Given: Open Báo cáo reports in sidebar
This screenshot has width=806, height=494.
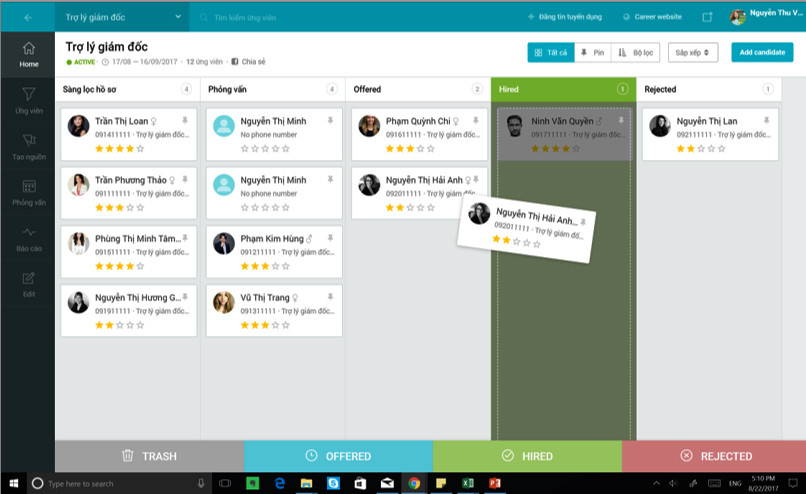Looking at the screenshot, I should (28, 238).
